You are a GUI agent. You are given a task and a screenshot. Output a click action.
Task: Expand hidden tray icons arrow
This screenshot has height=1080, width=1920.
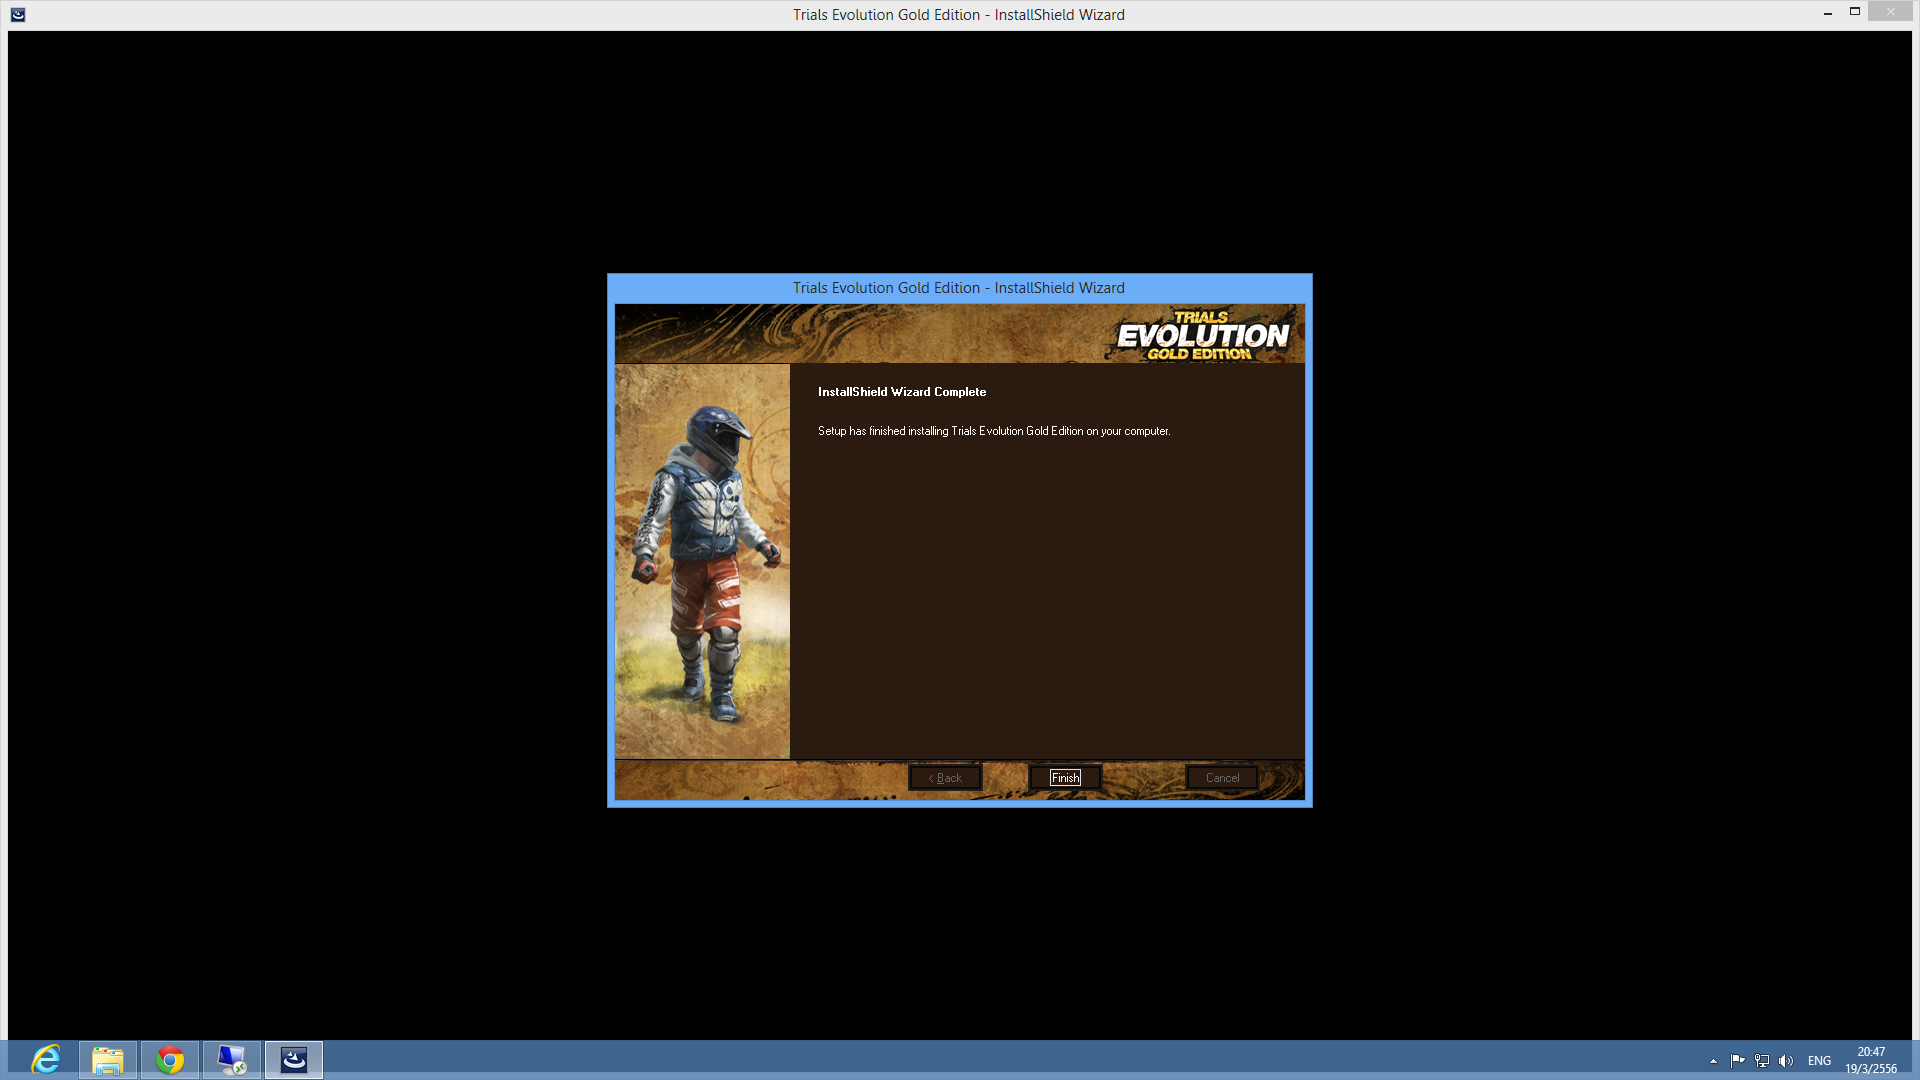1713,1060
